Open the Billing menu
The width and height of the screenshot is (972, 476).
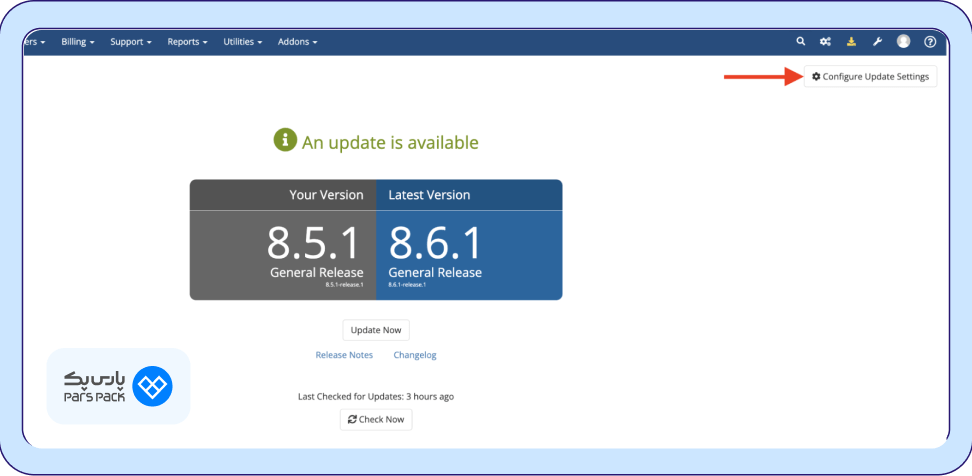78,42
